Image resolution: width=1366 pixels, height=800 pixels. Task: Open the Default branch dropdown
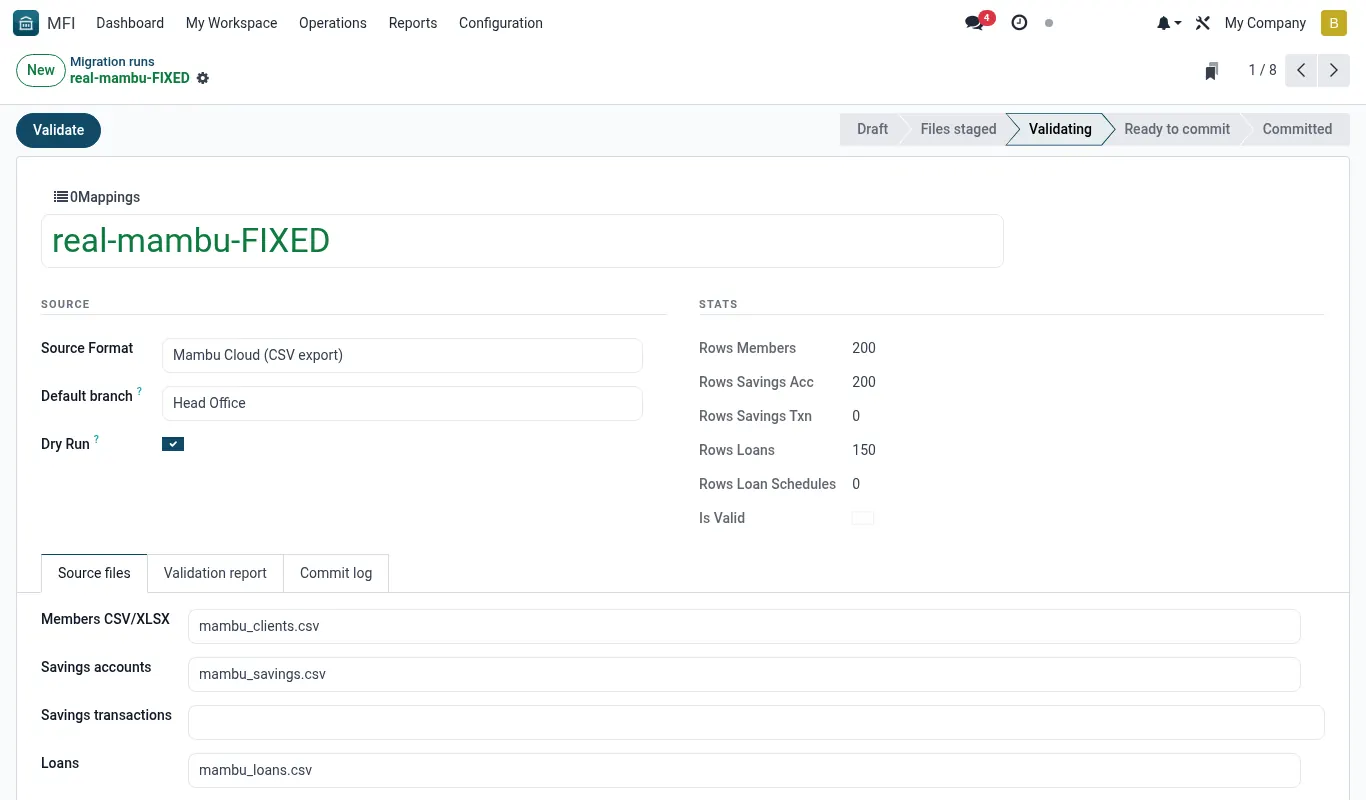(402, 403)
